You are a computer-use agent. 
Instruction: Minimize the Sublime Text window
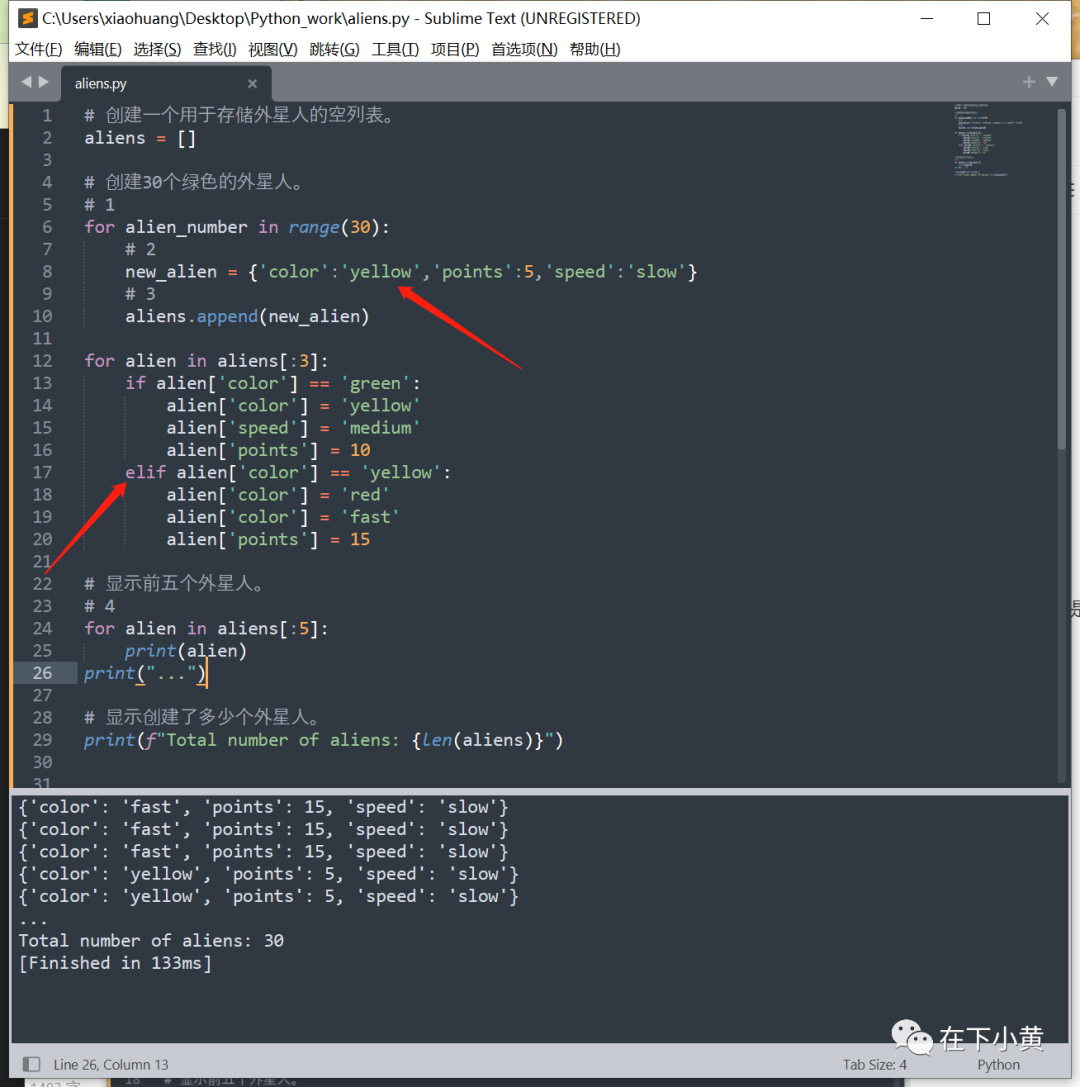(926, 19)
